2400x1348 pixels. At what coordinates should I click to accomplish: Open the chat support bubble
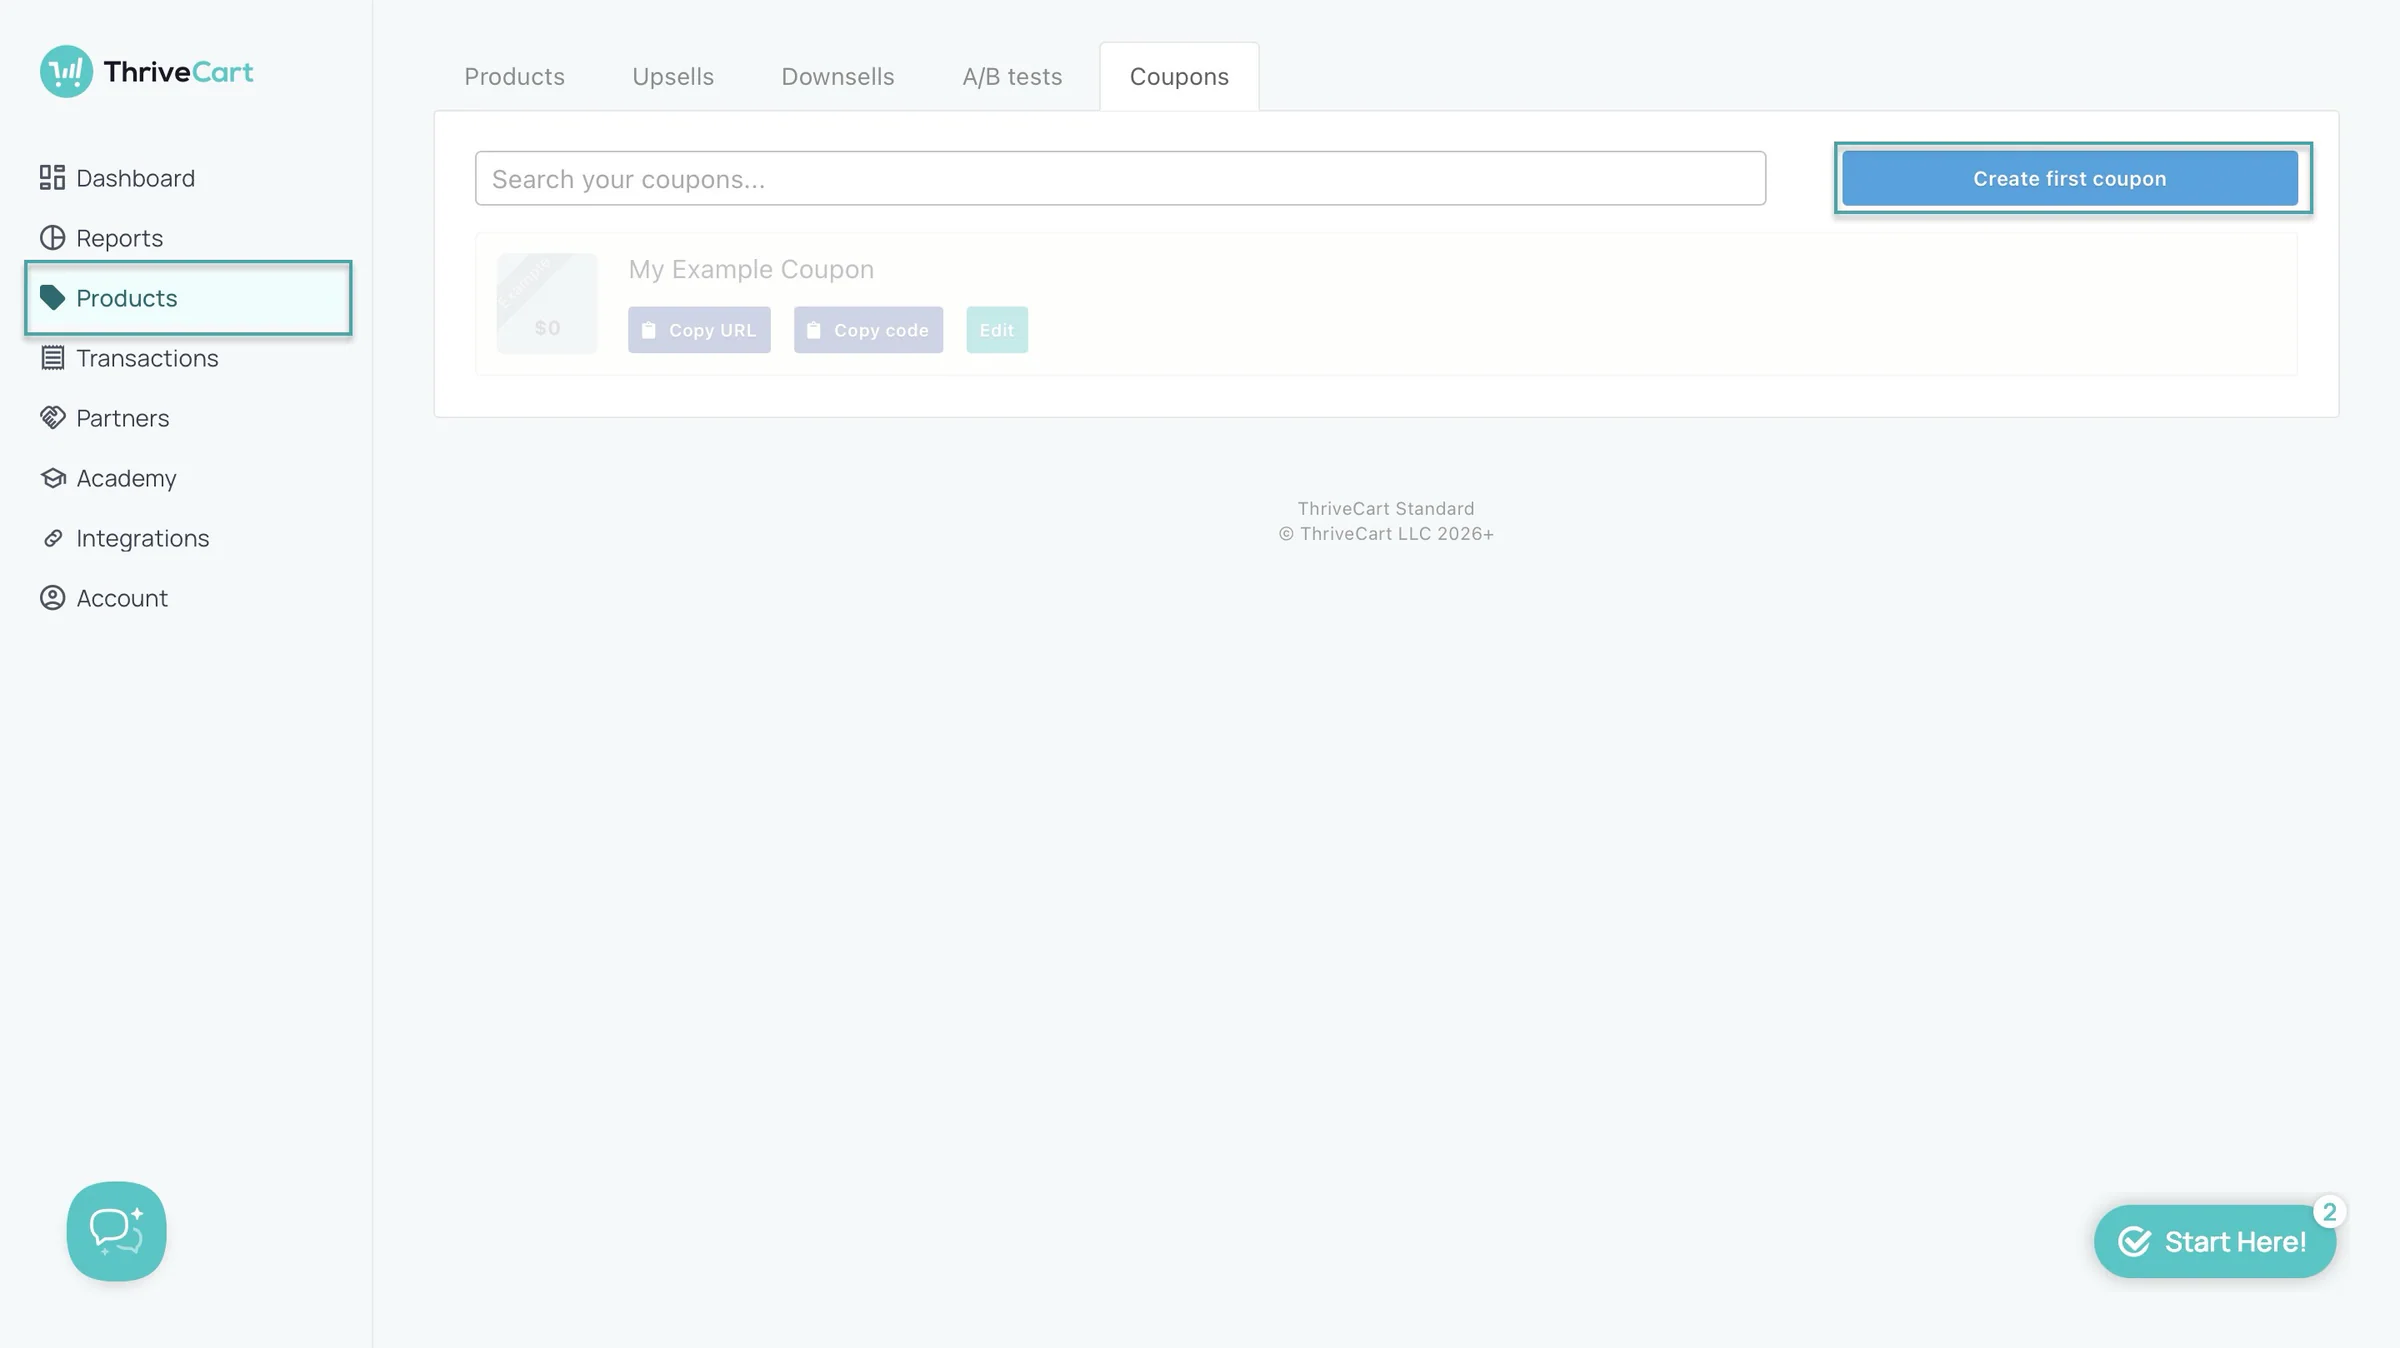click(116, 1231)
